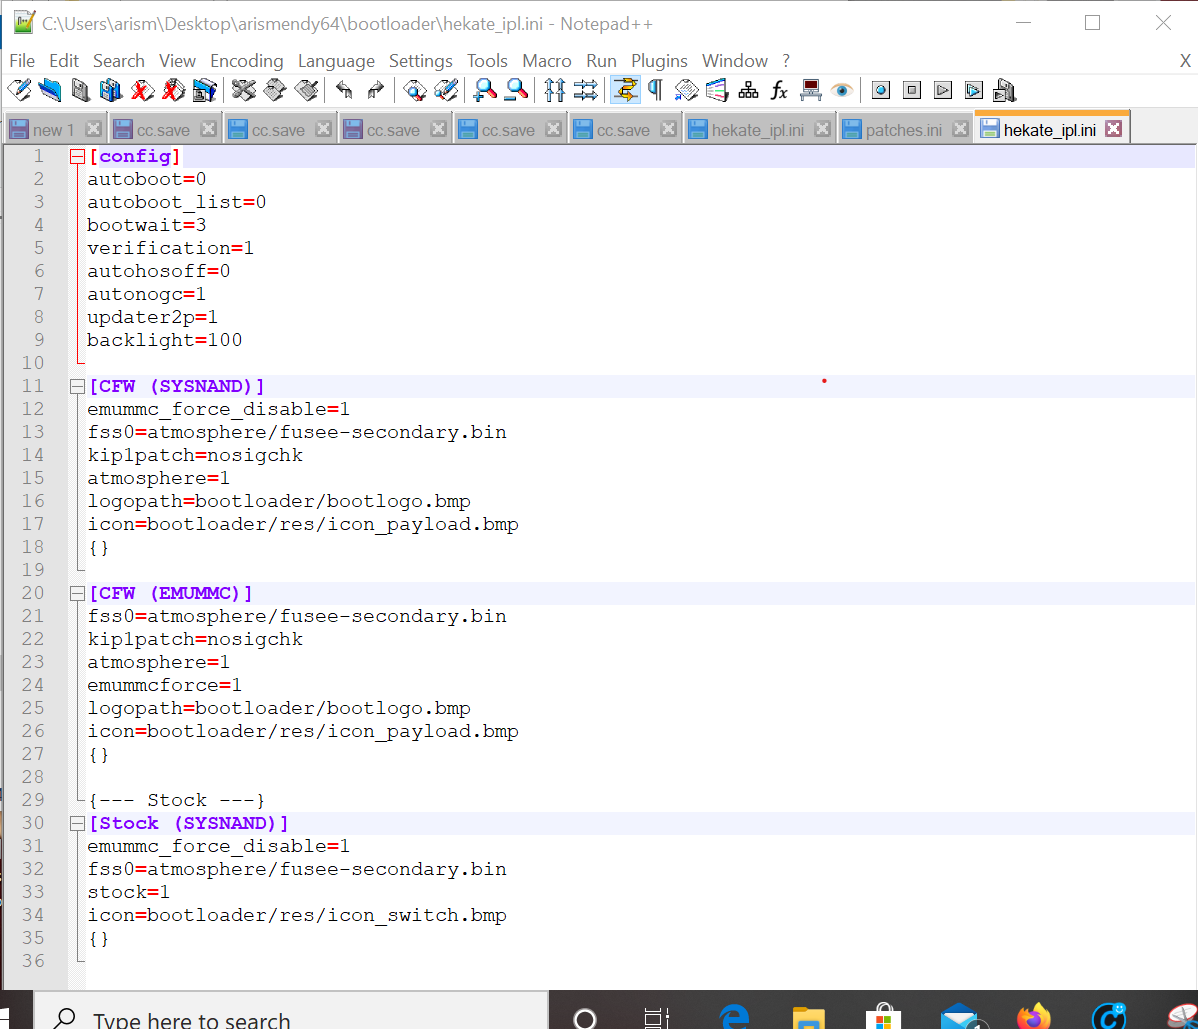The image size is (1198, 1029).
Task: Click the Save All toolbar icon
Action: pyautogui.click(x=111, y=91)
